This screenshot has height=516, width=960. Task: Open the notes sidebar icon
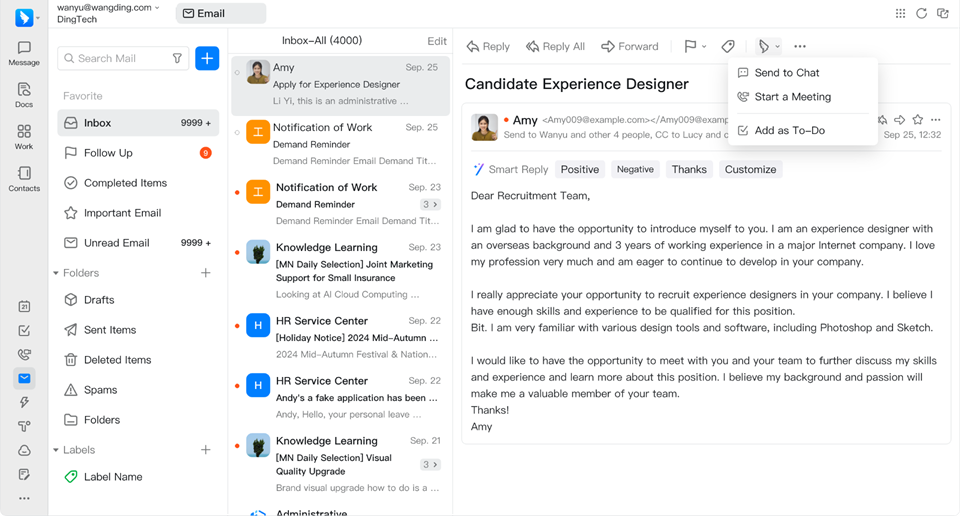24,474
